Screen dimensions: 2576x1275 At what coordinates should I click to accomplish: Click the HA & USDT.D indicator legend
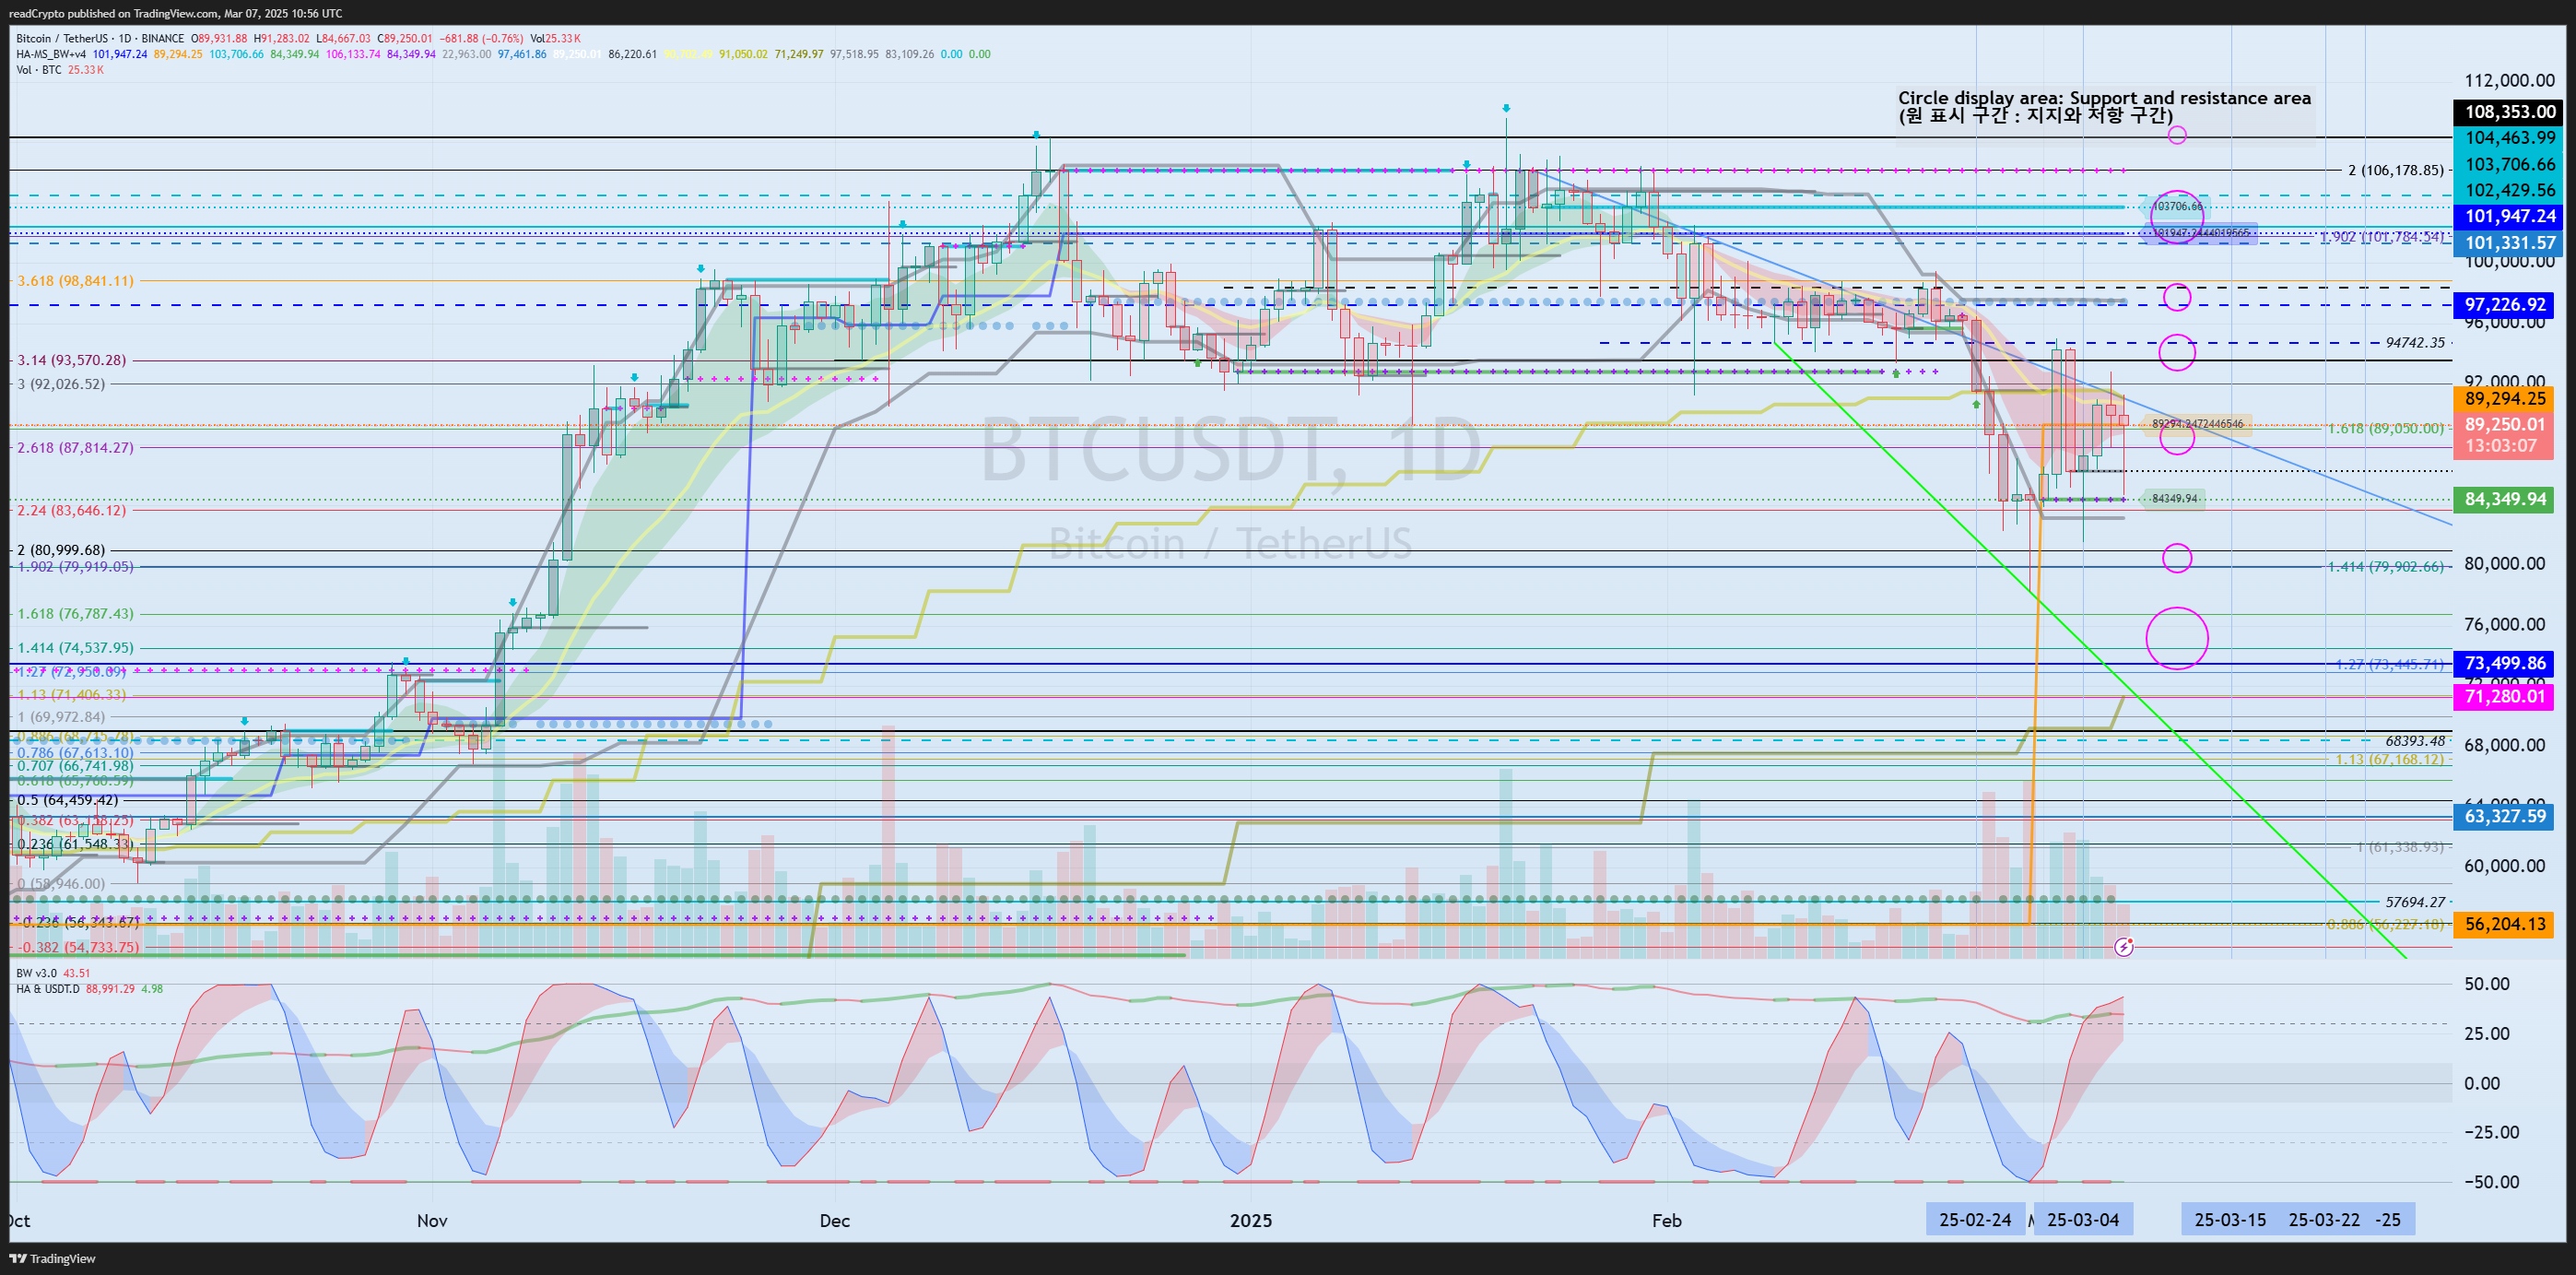click(x=48, y=989)
